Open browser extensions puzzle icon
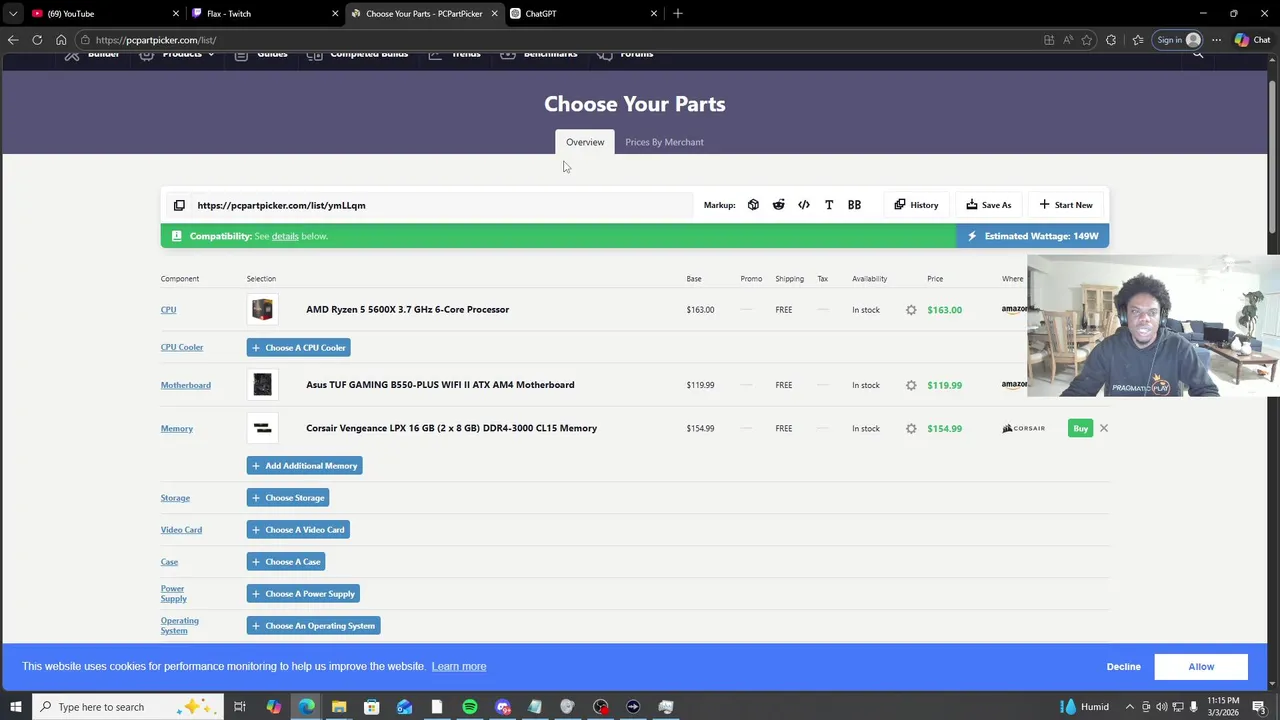Image resolution: width=1280 pixels, height=720 pixels. click(1111, 40)
